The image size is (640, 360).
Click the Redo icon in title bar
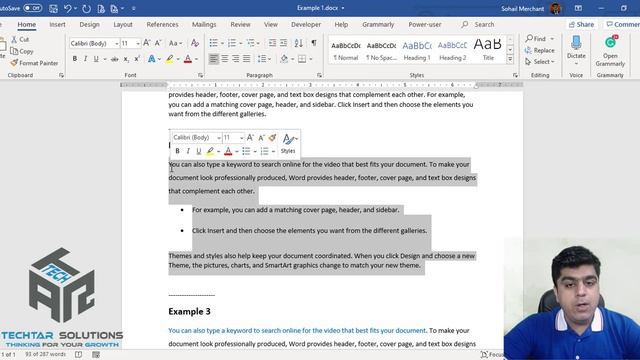[x=86, y=8]
